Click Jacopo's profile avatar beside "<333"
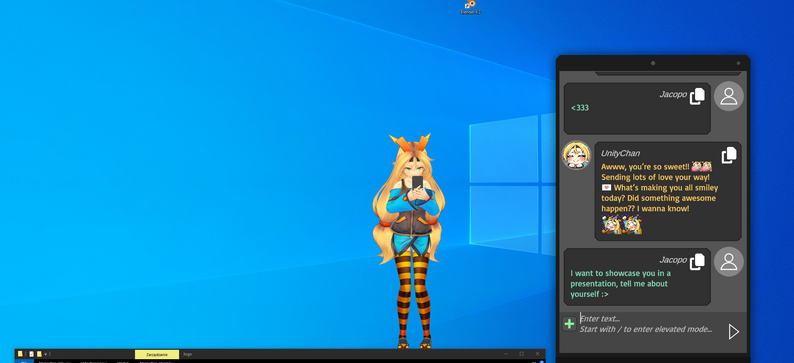The image size is (794, 363). pyautogui.click(x=729, y=96)
